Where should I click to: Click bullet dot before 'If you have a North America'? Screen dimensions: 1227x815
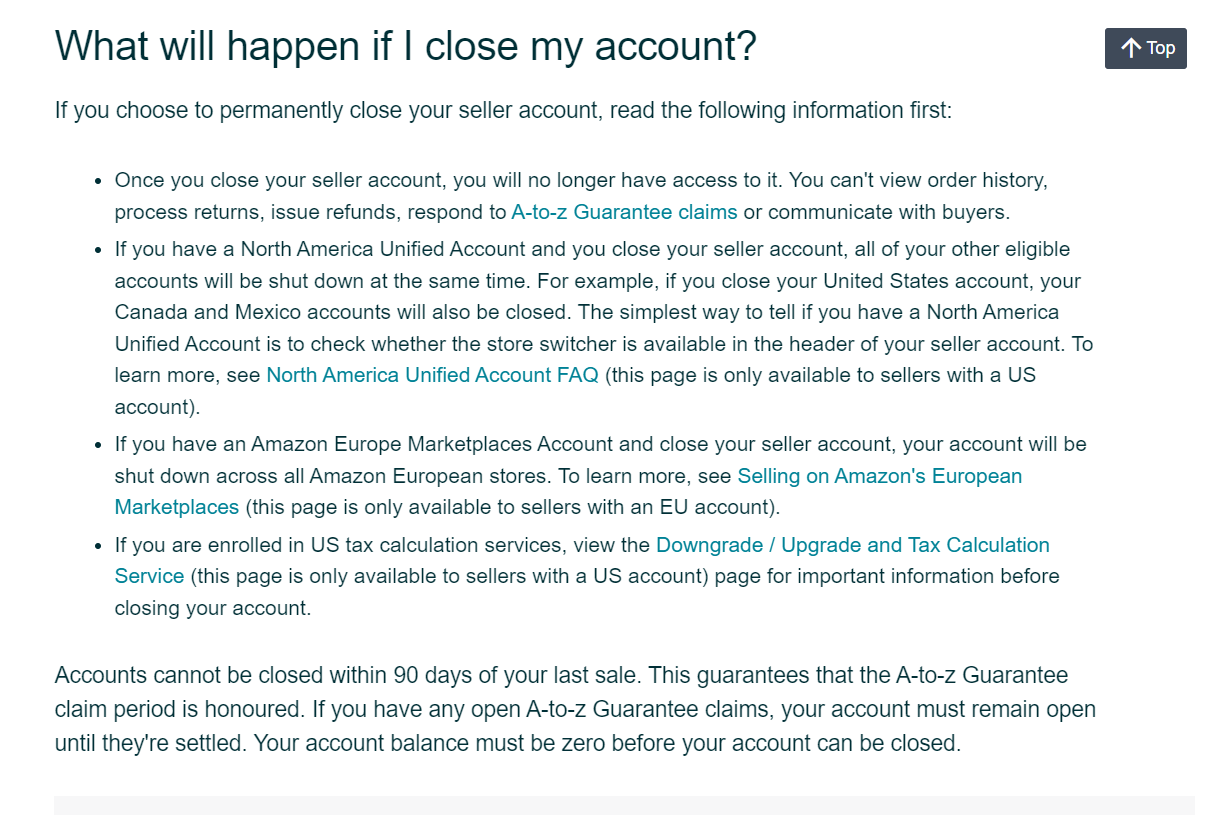coord(97,249)
